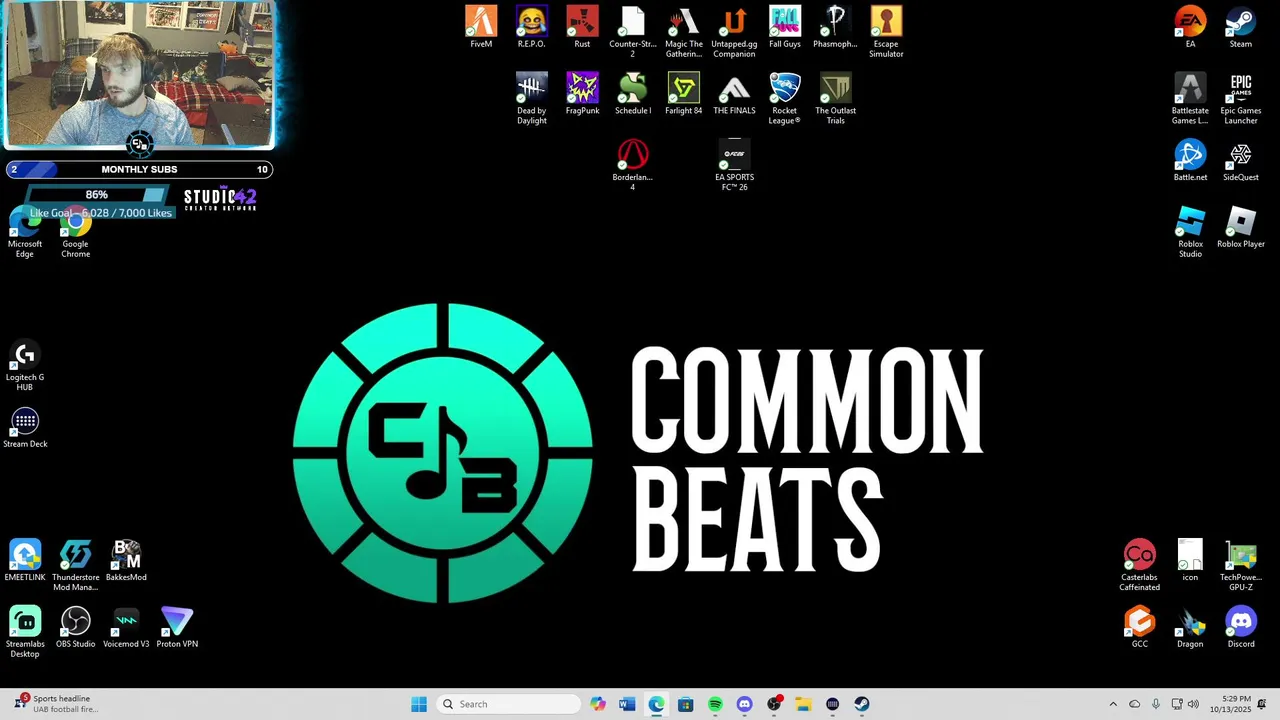
Task: Switch to Edge in the taskbar
Action: (x=656, y=704)
